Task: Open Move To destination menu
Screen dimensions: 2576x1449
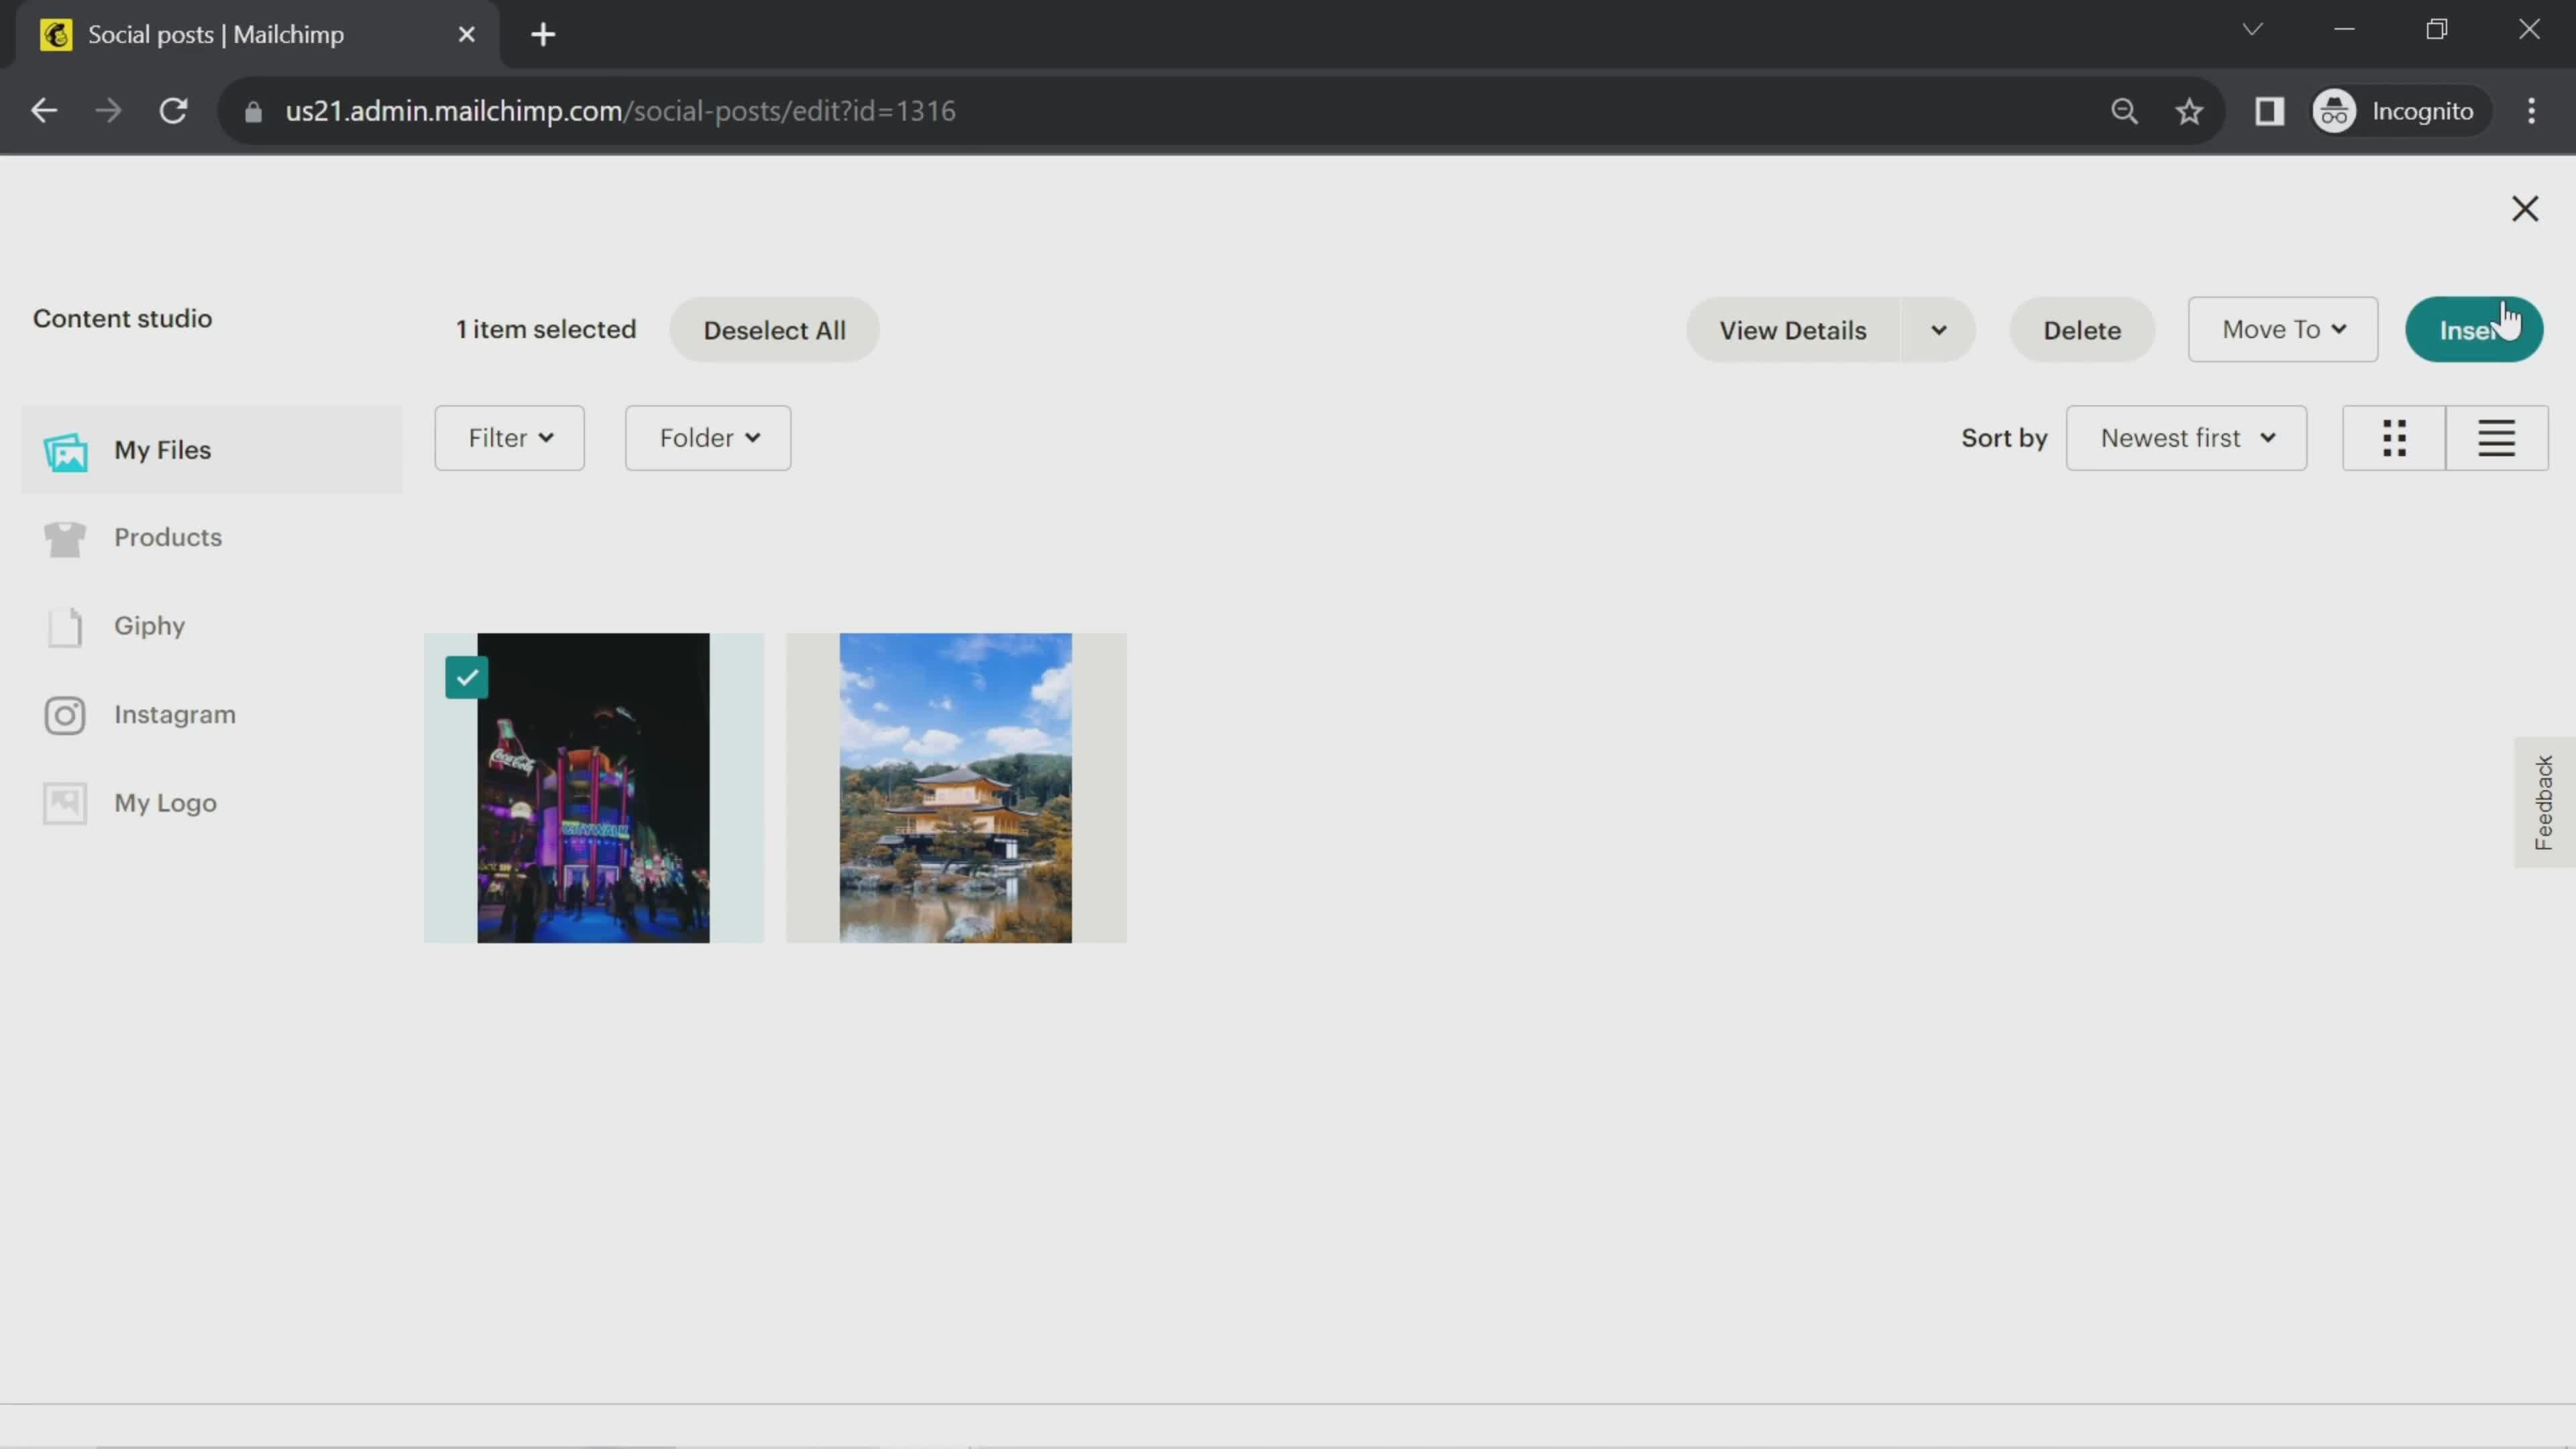Action: [x=2284, y=329]
